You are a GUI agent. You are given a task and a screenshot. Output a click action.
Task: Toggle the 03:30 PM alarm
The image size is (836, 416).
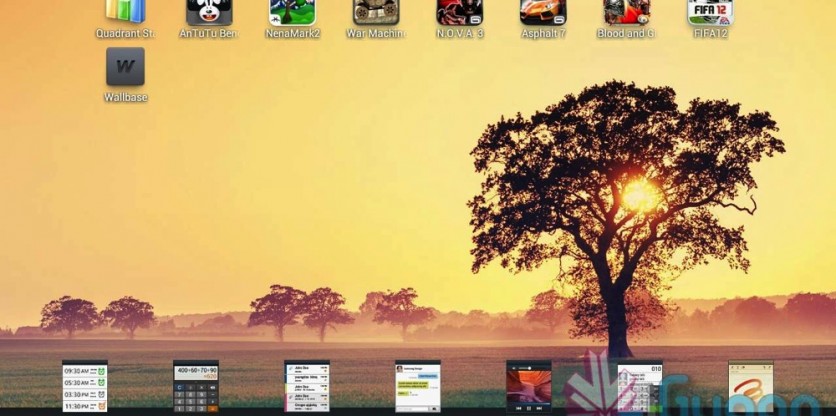(x=99, y=395)
